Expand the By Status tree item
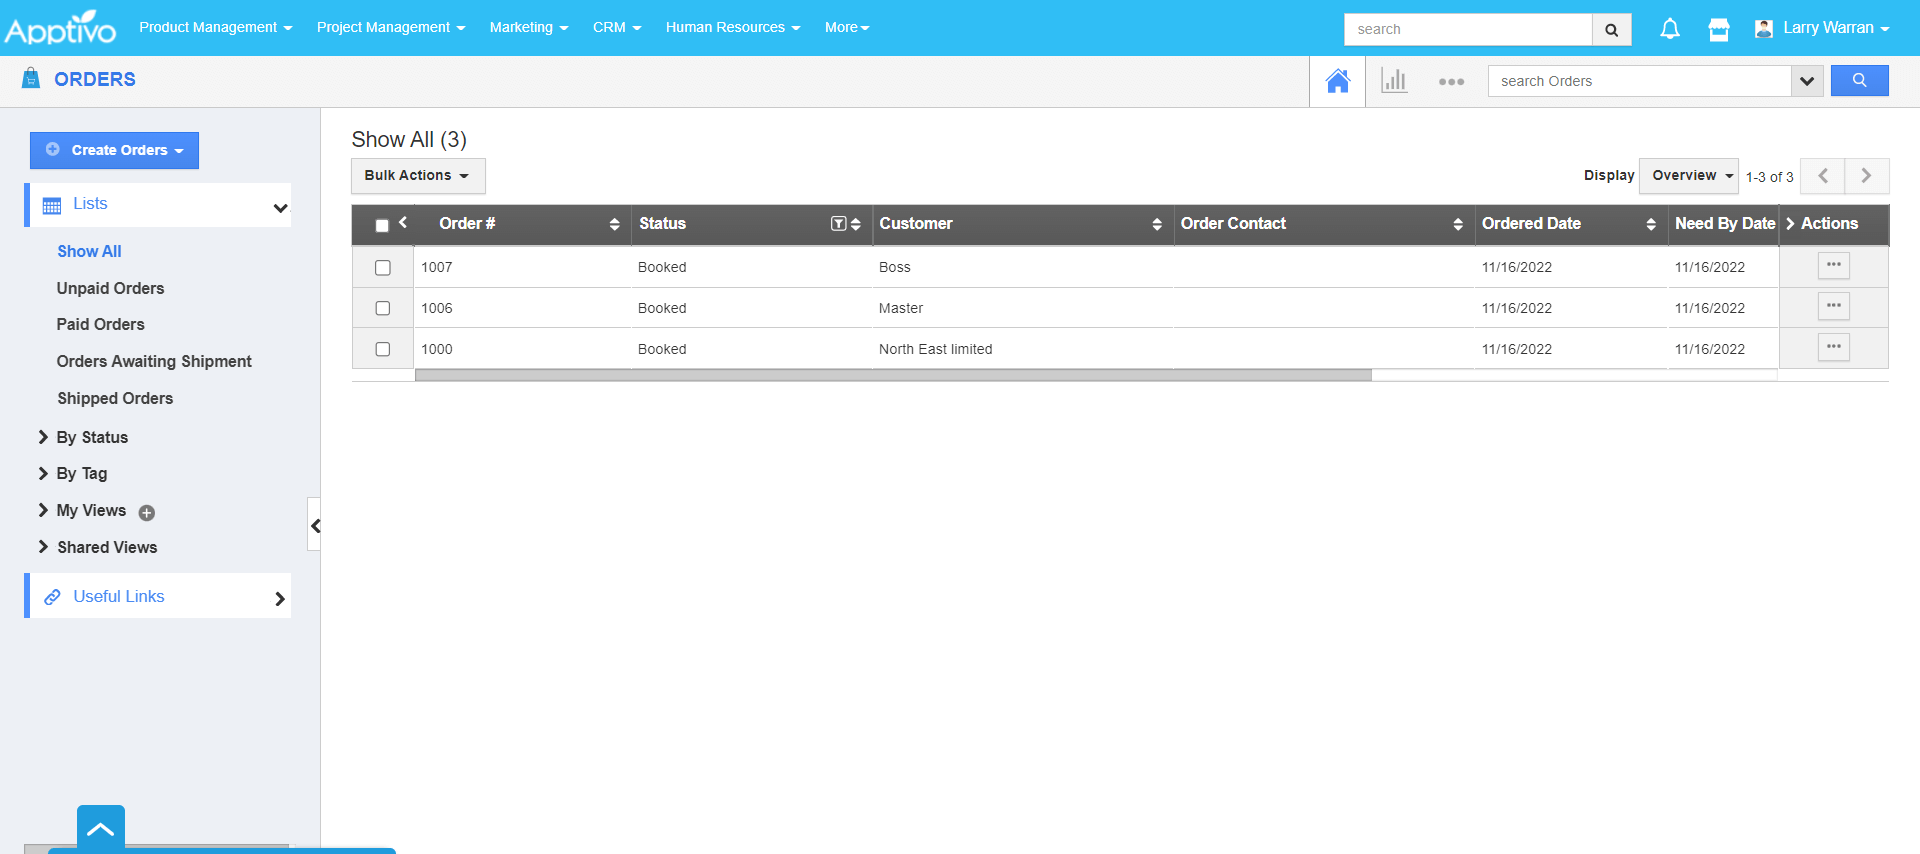This screenshot has height=854, width=1920. coord(43,437)
